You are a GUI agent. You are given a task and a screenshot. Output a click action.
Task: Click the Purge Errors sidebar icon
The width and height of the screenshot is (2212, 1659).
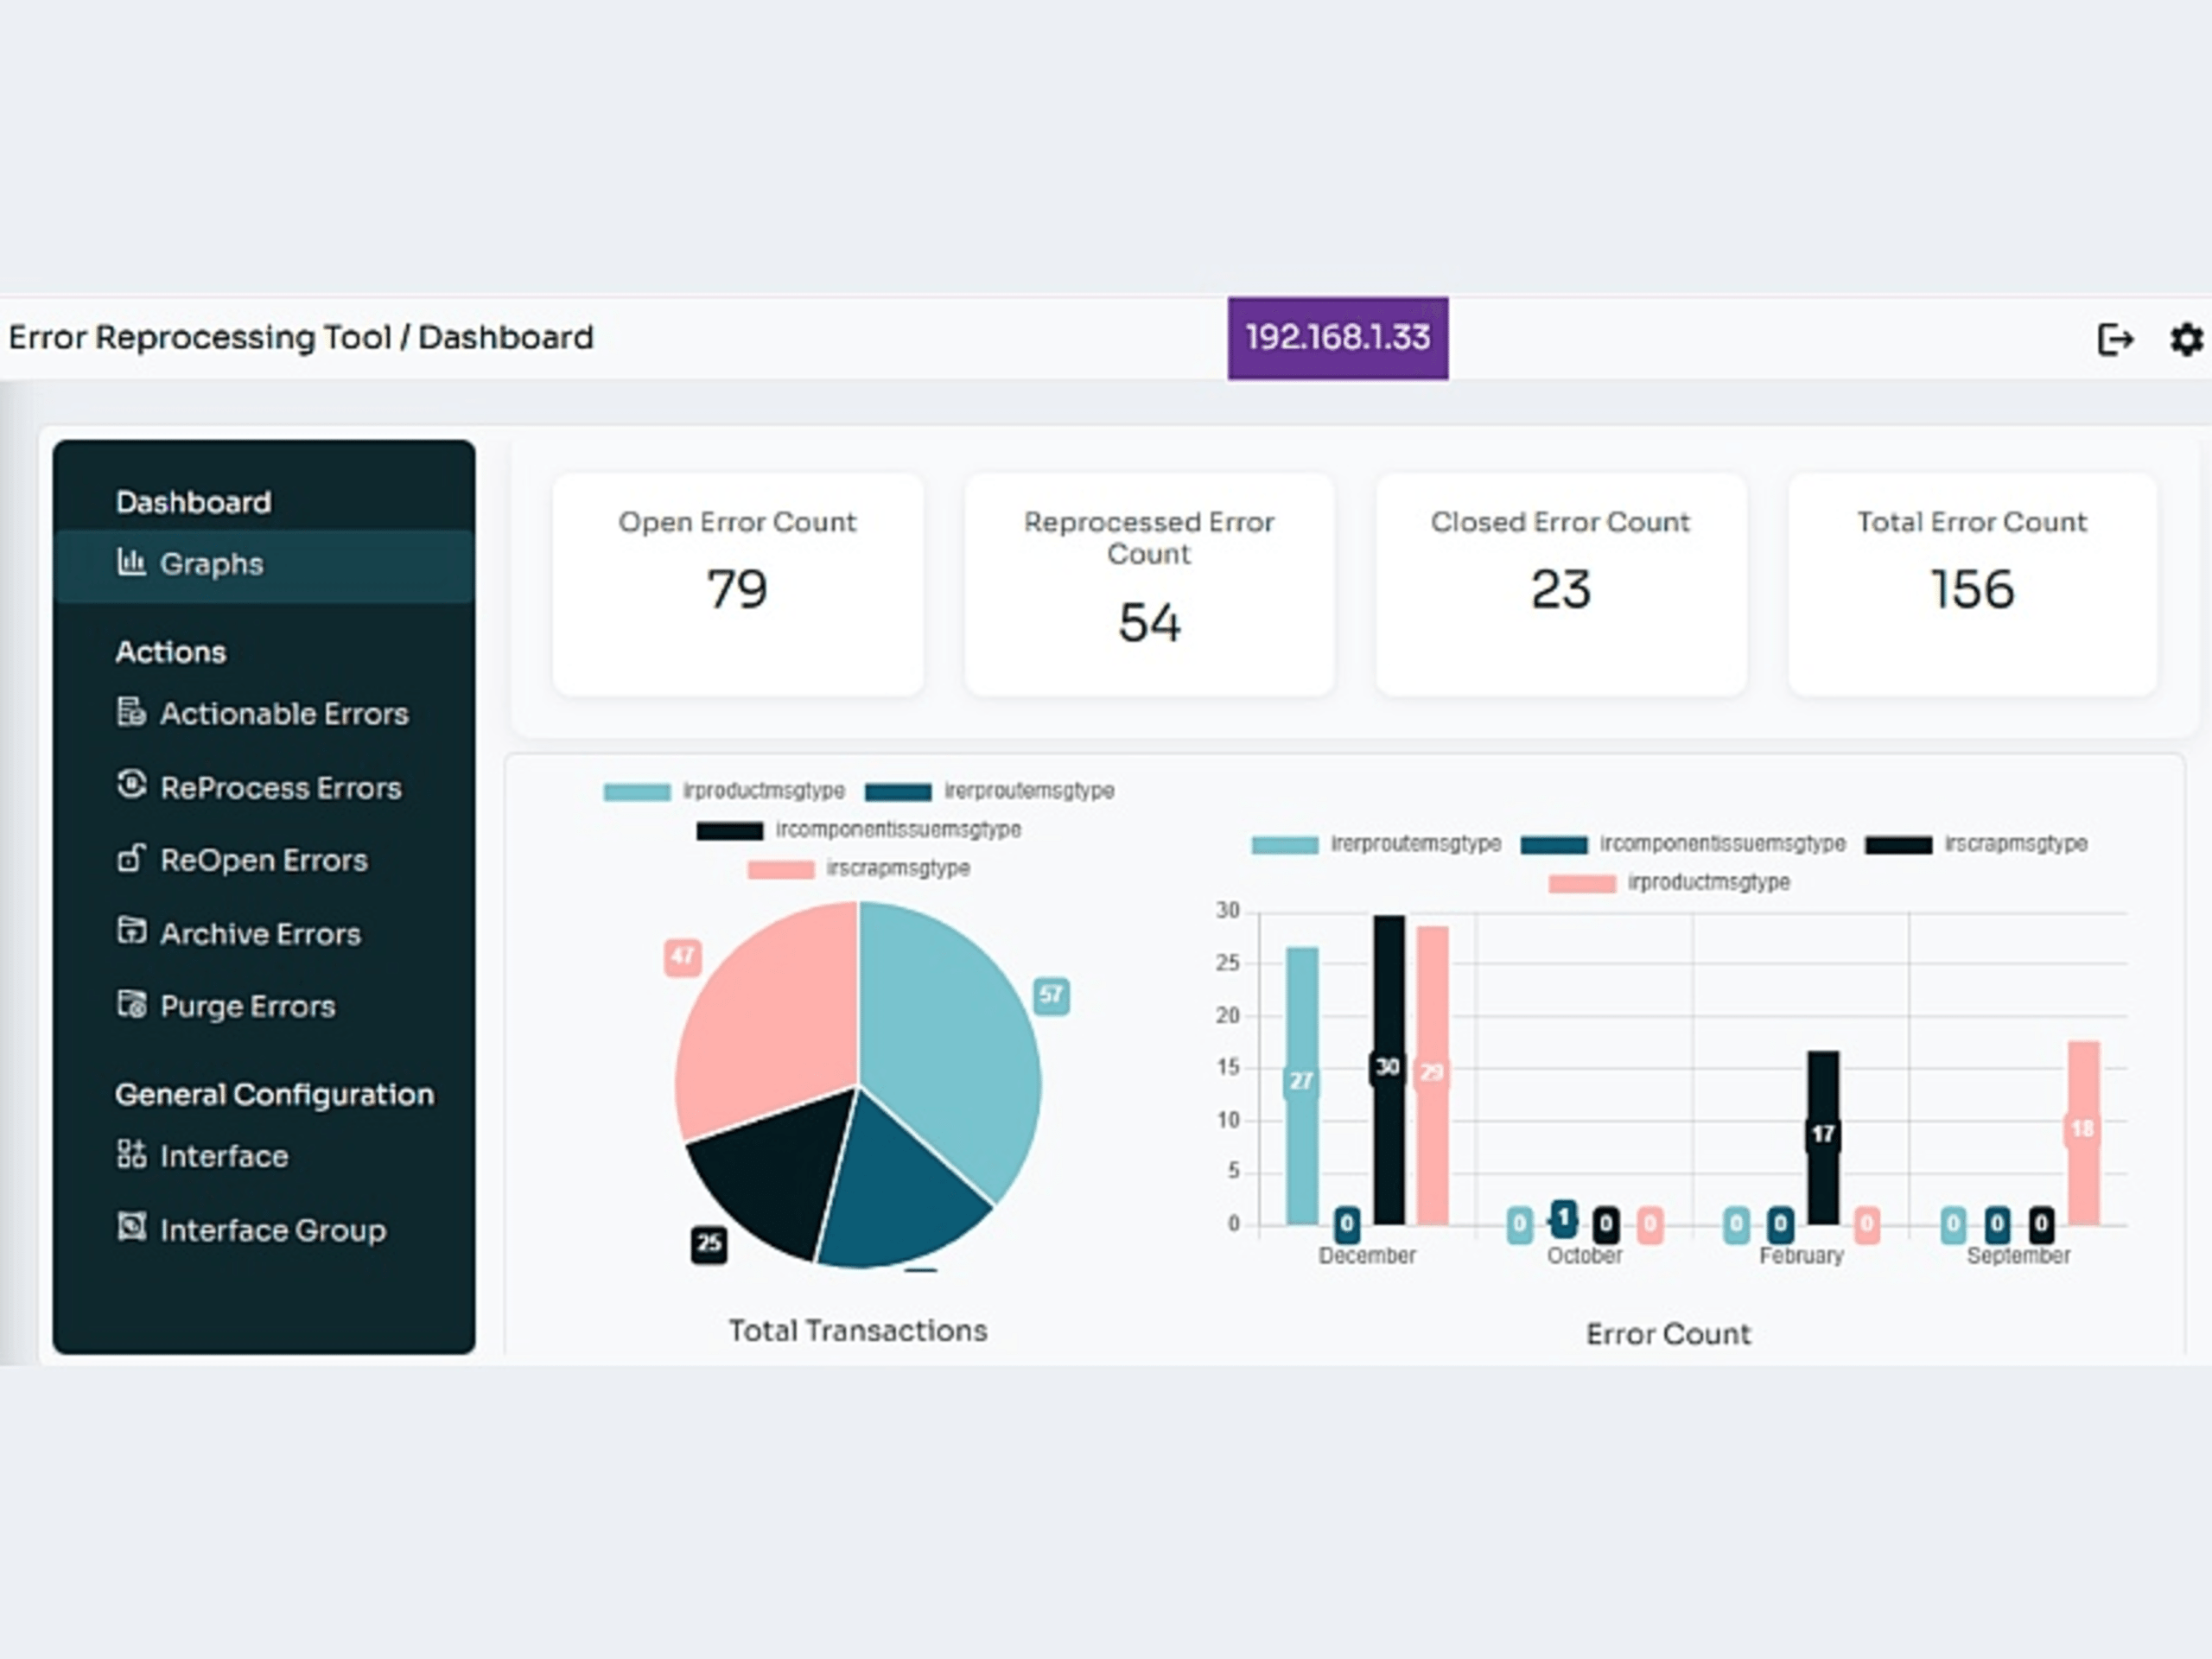[x=131, y=1004]
